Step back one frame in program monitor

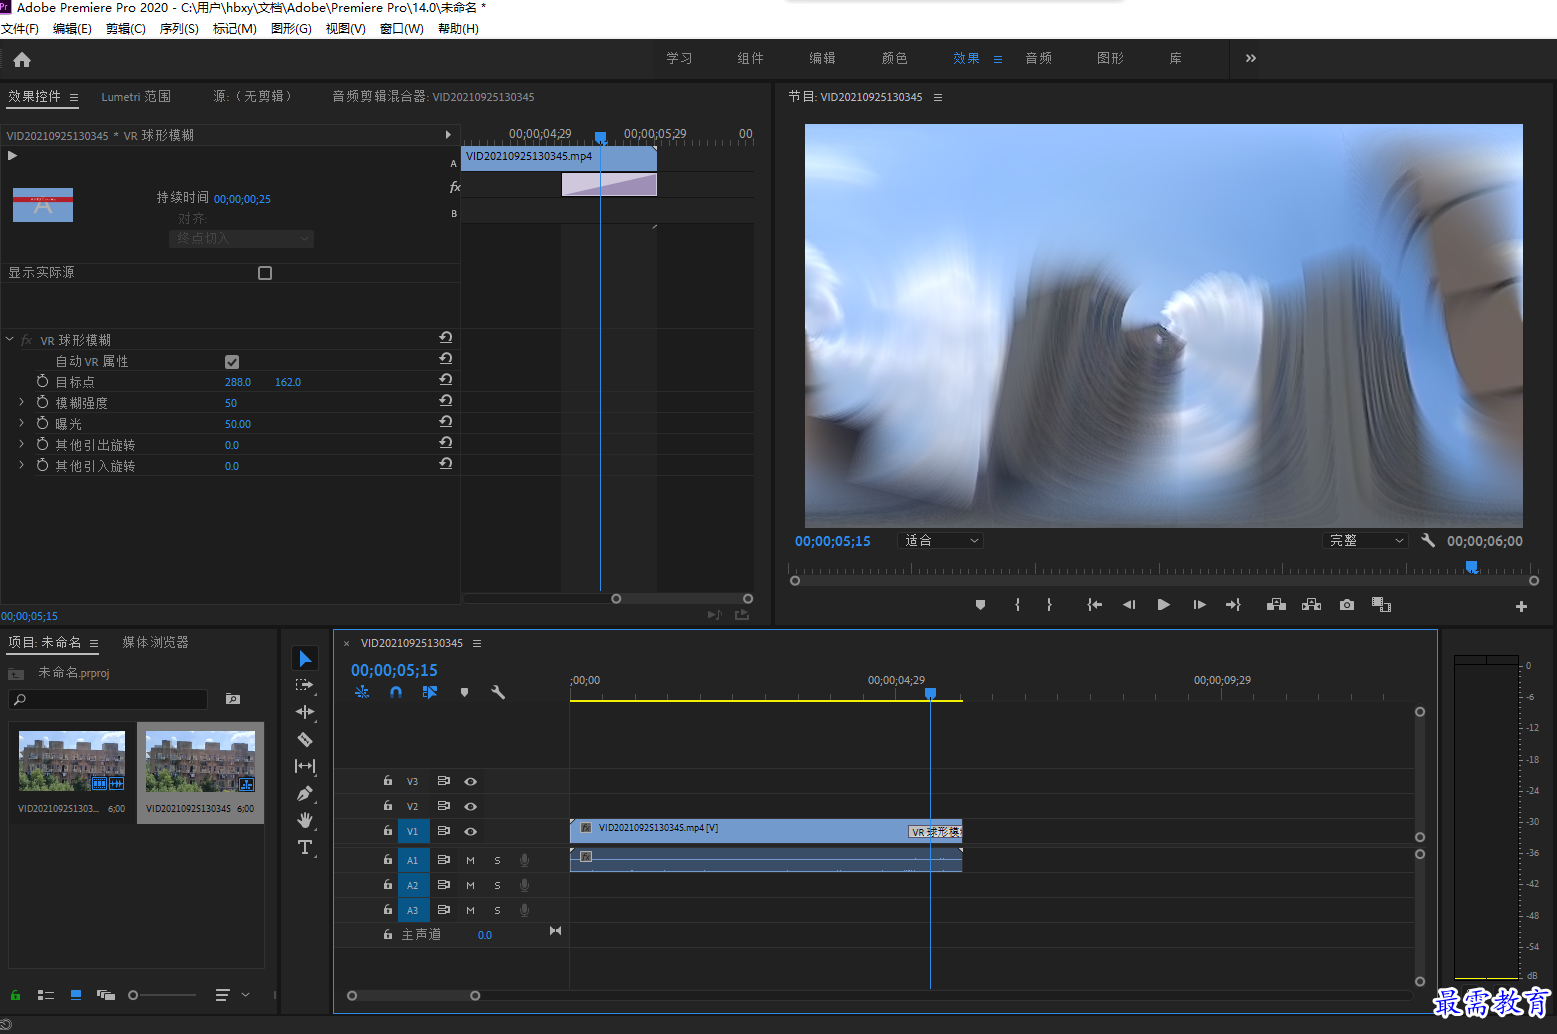tap(1129, 605)
